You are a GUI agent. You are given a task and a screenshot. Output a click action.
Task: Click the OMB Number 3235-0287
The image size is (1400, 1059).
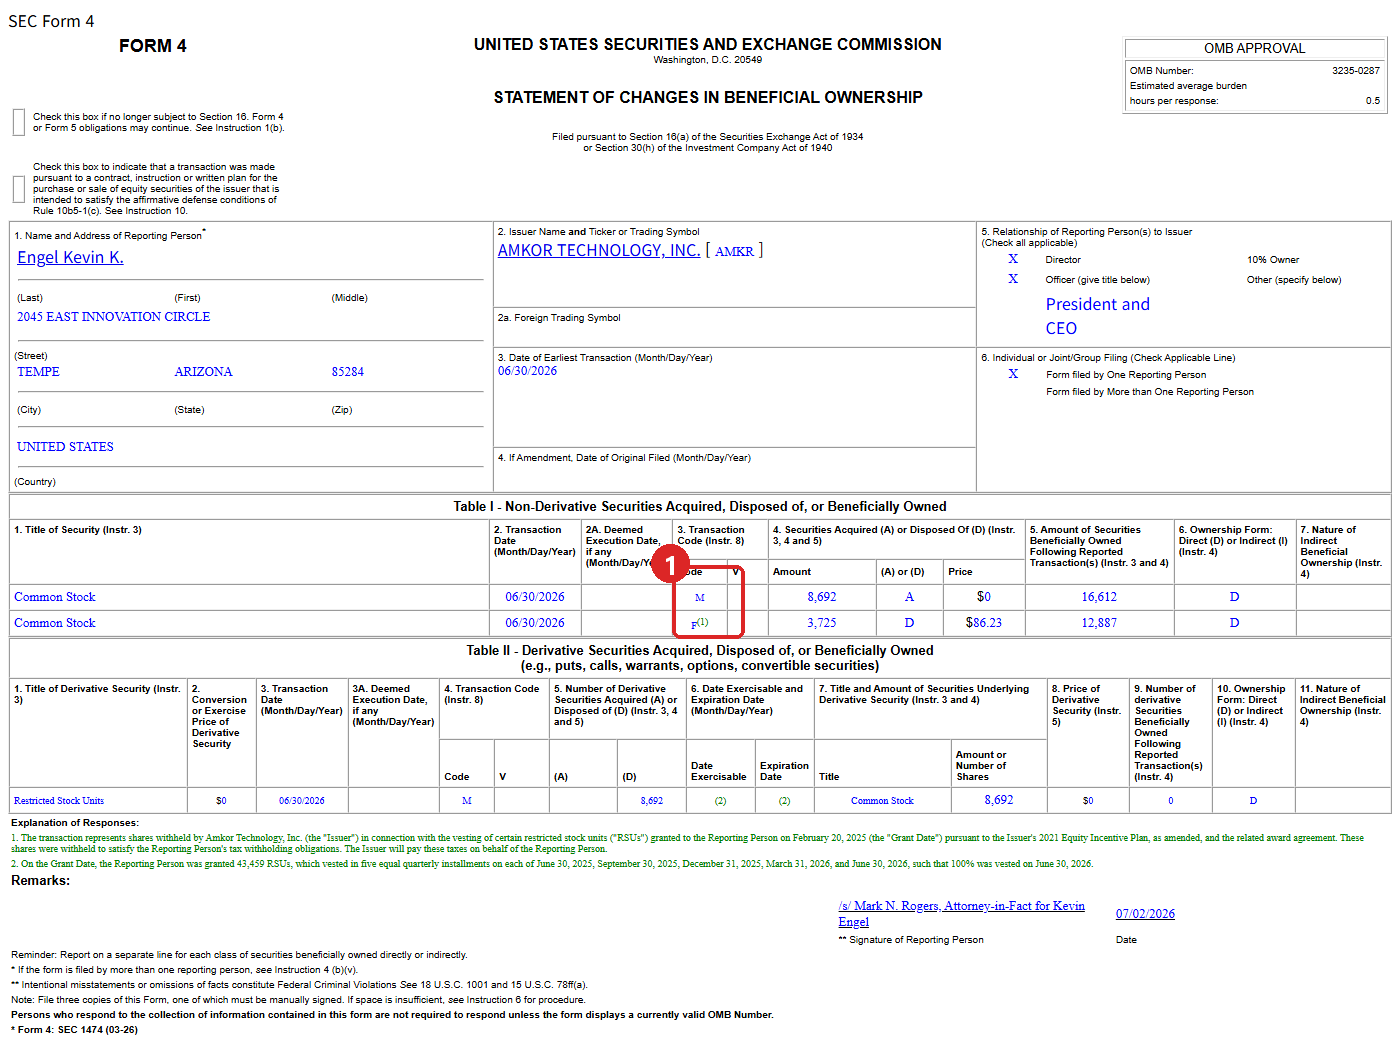pyautogui.click(x=1356, y=71)
